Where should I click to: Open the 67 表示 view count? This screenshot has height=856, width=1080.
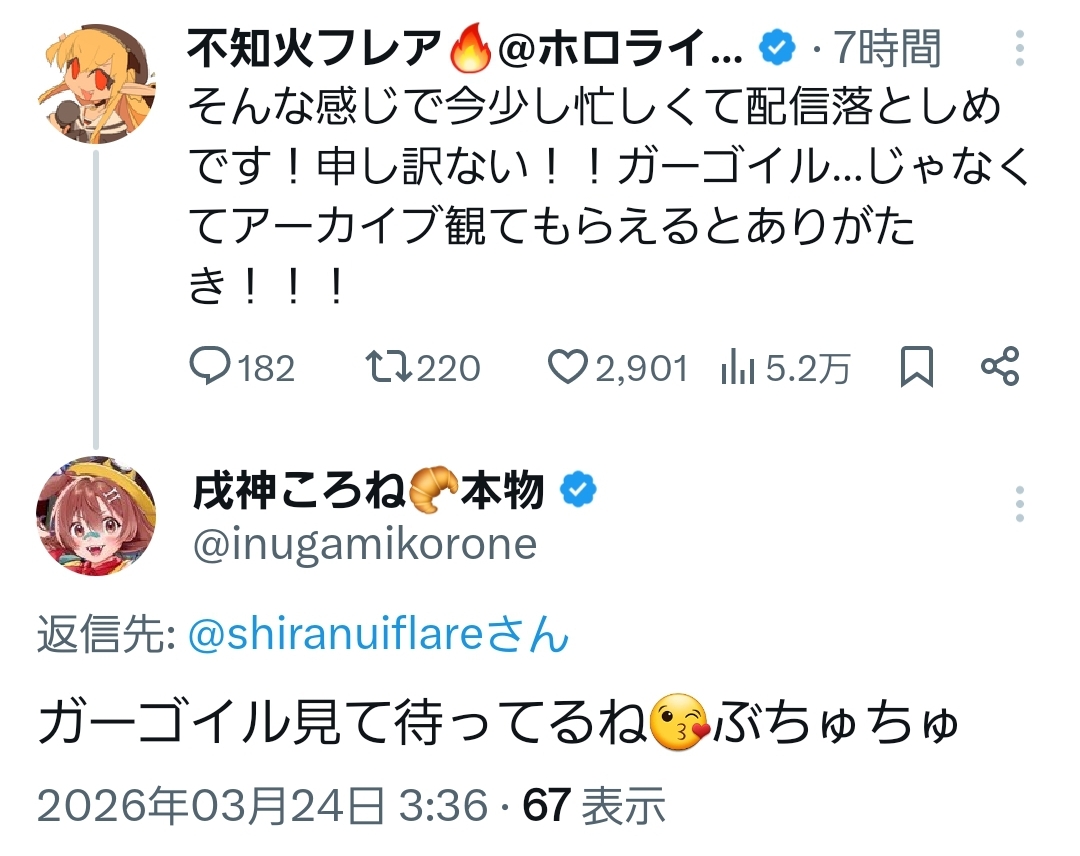tap(595, 806)
